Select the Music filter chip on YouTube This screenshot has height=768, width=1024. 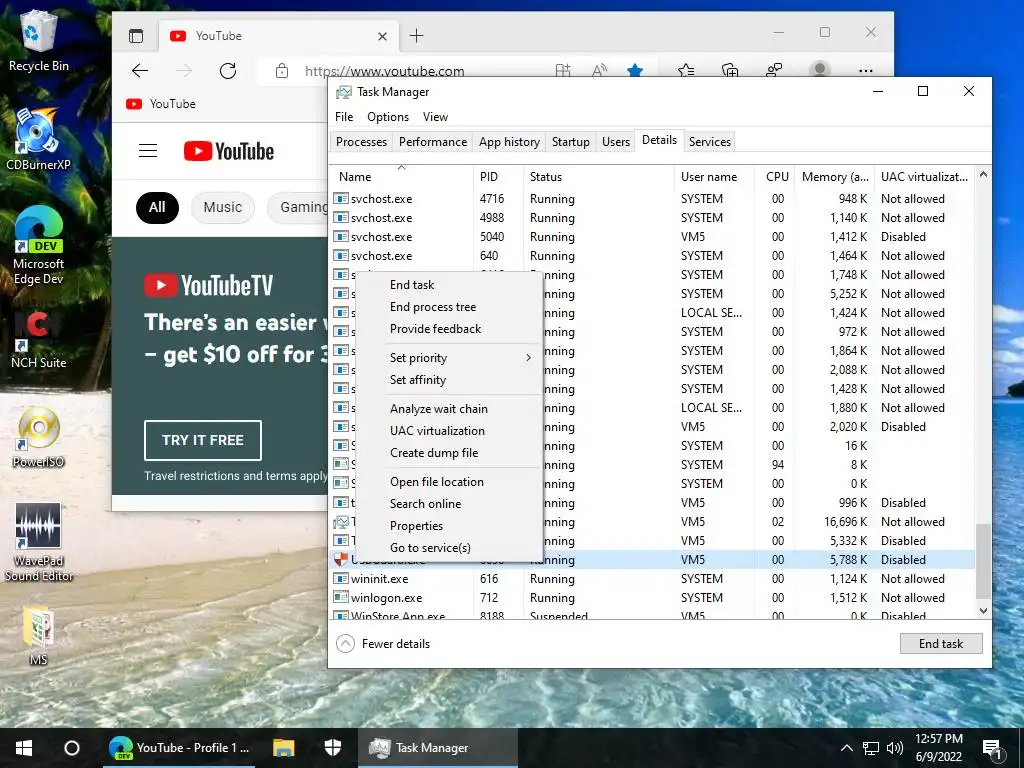pyautogui.click(x=223, y=208)
